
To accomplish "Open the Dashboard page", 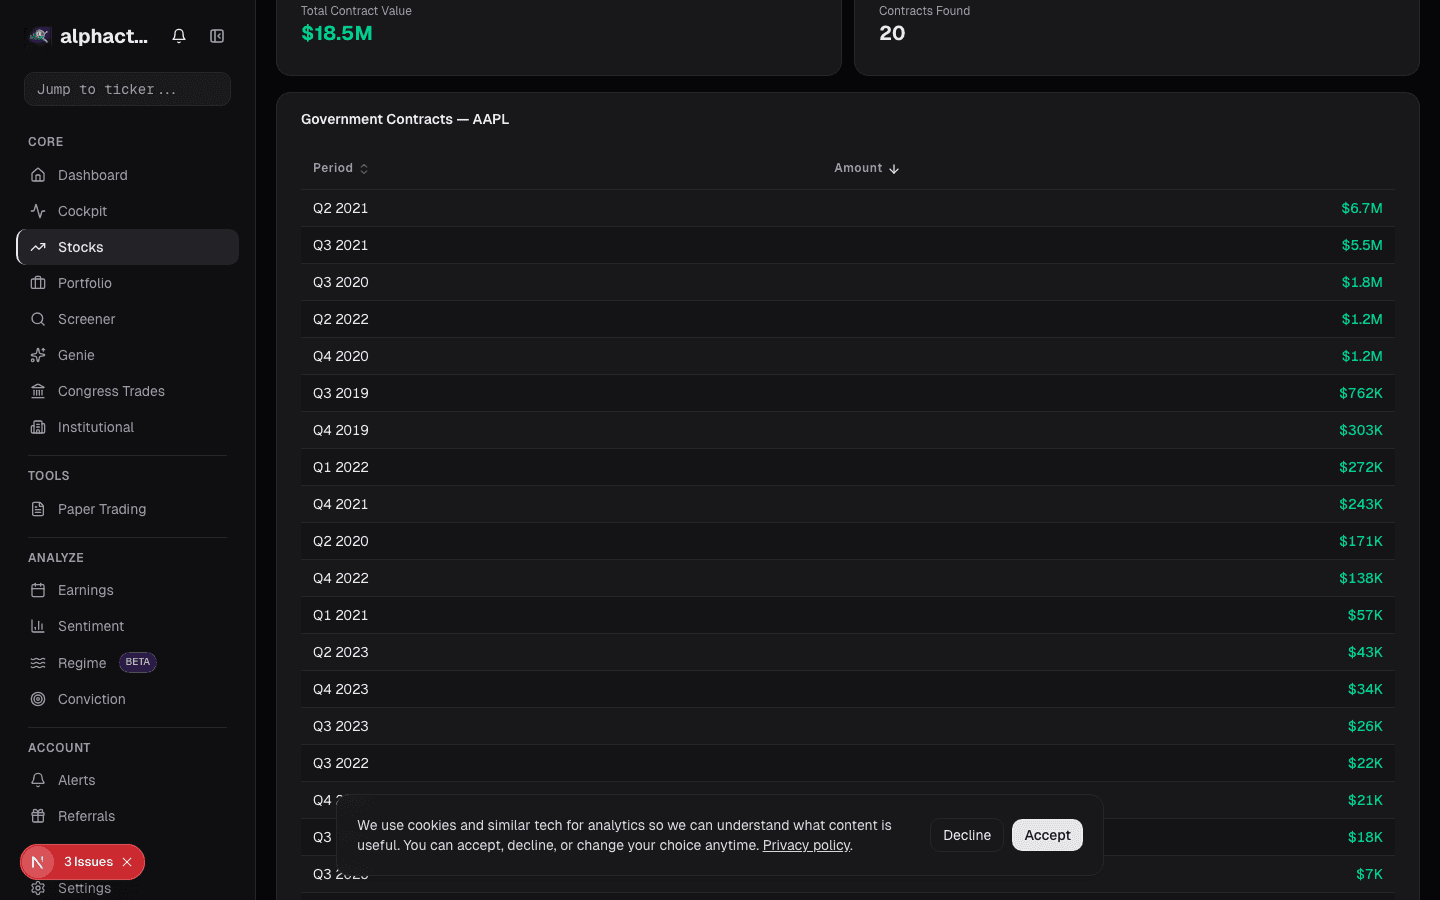I will (x=90, y=175).
